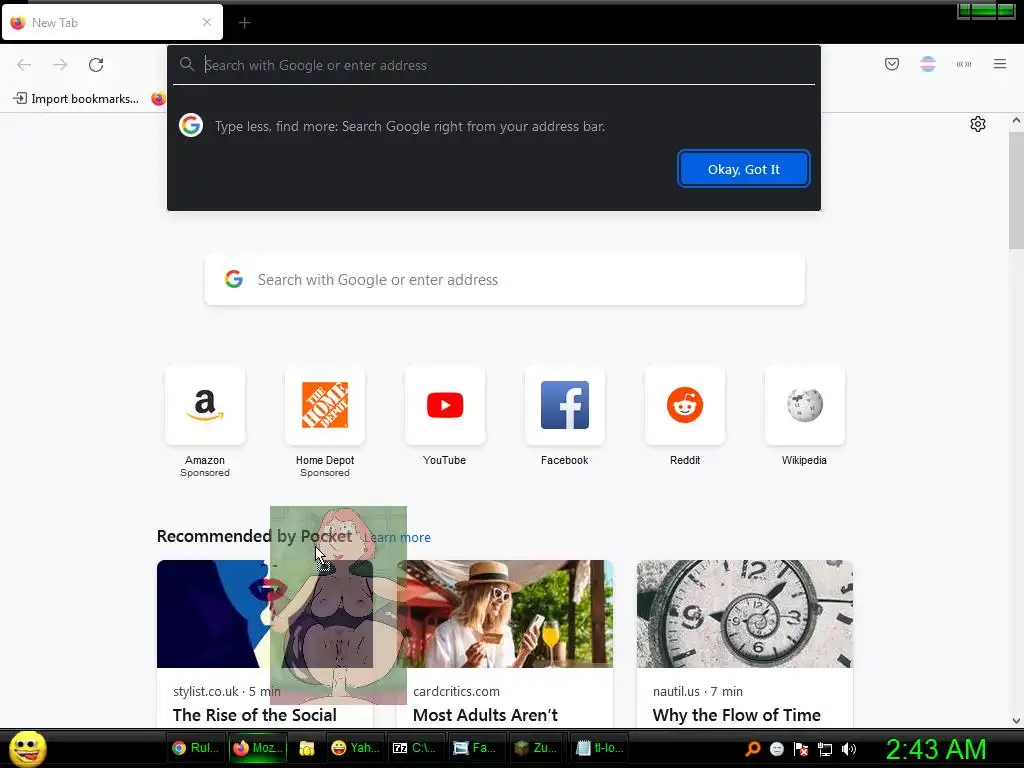Click the vertical scrollbar thumb

1016,189
